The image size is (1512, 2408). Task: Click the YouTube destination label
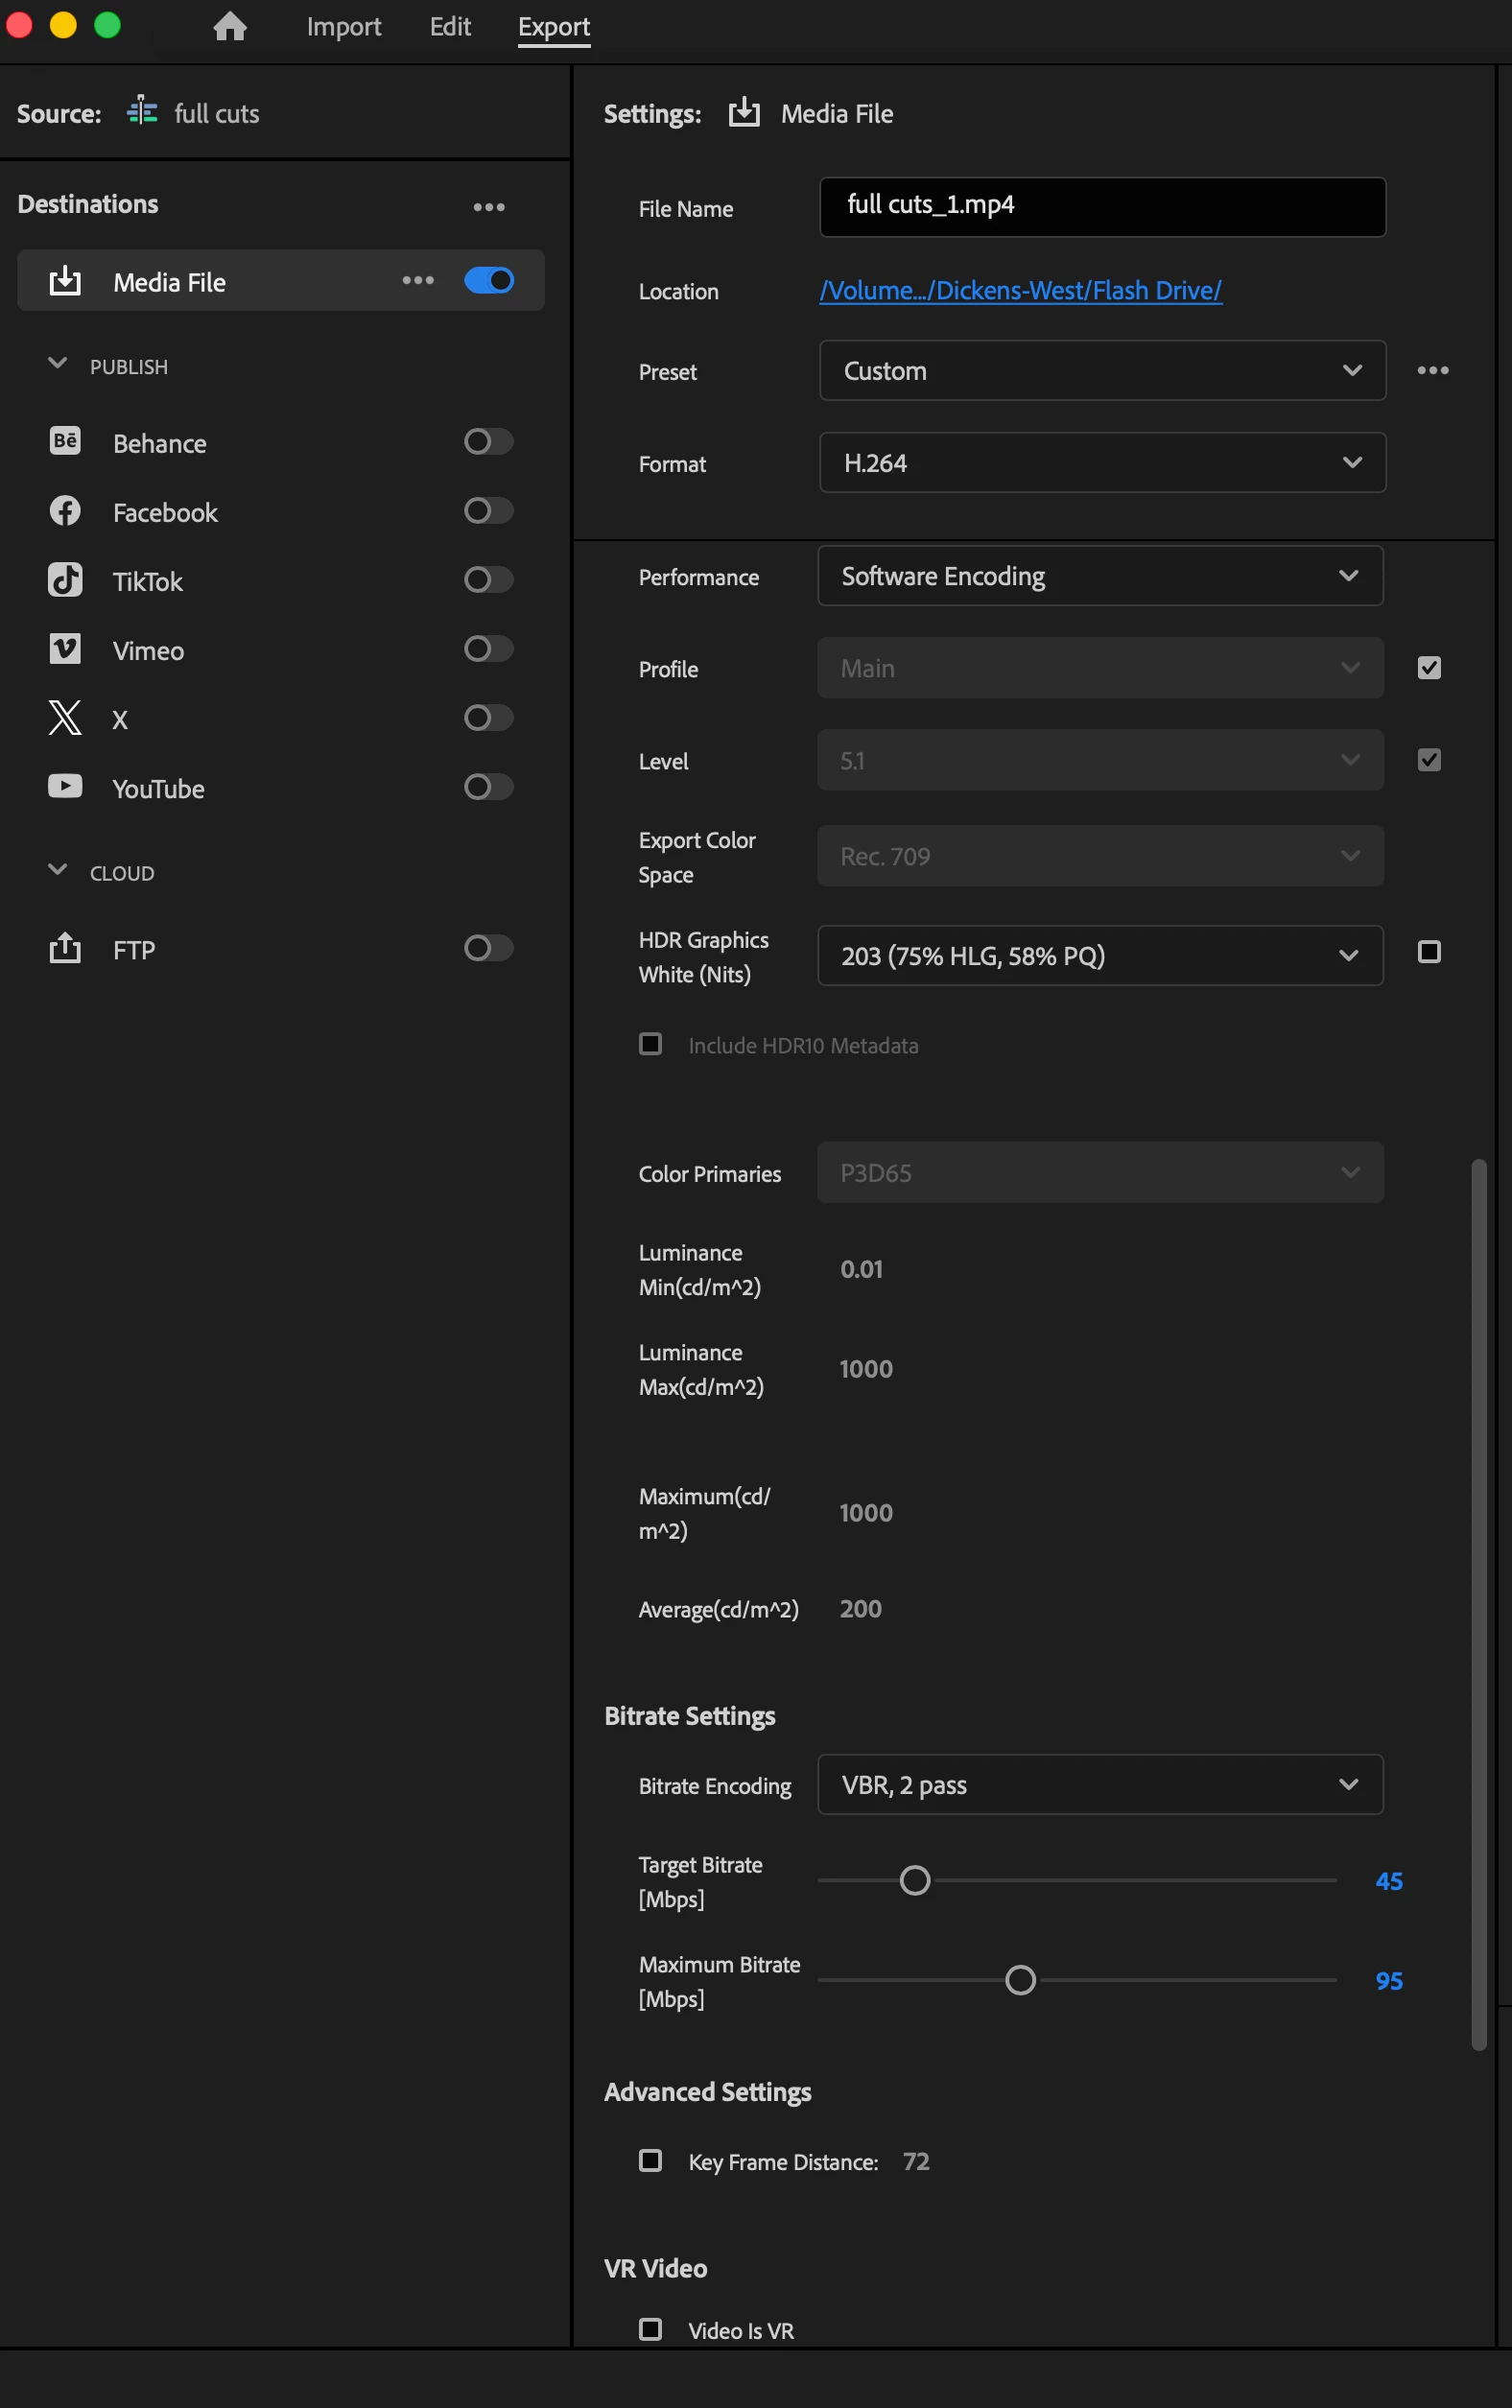pyautogui.click(x=158, y=789)
